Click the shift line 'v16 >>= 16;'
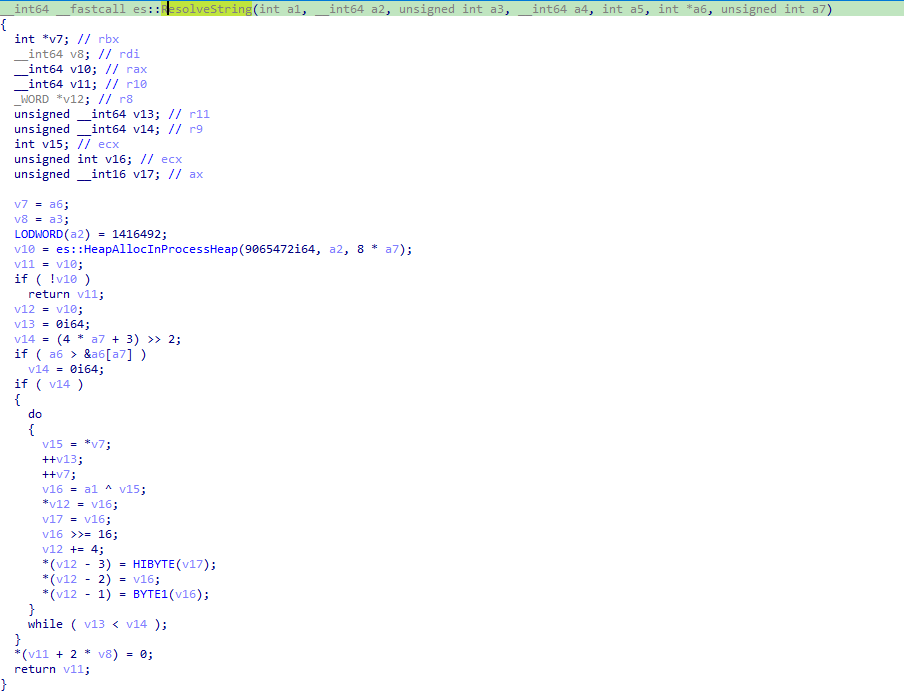Image resolution: width=904 pixels, height=693 pixels. coord(80,534)
